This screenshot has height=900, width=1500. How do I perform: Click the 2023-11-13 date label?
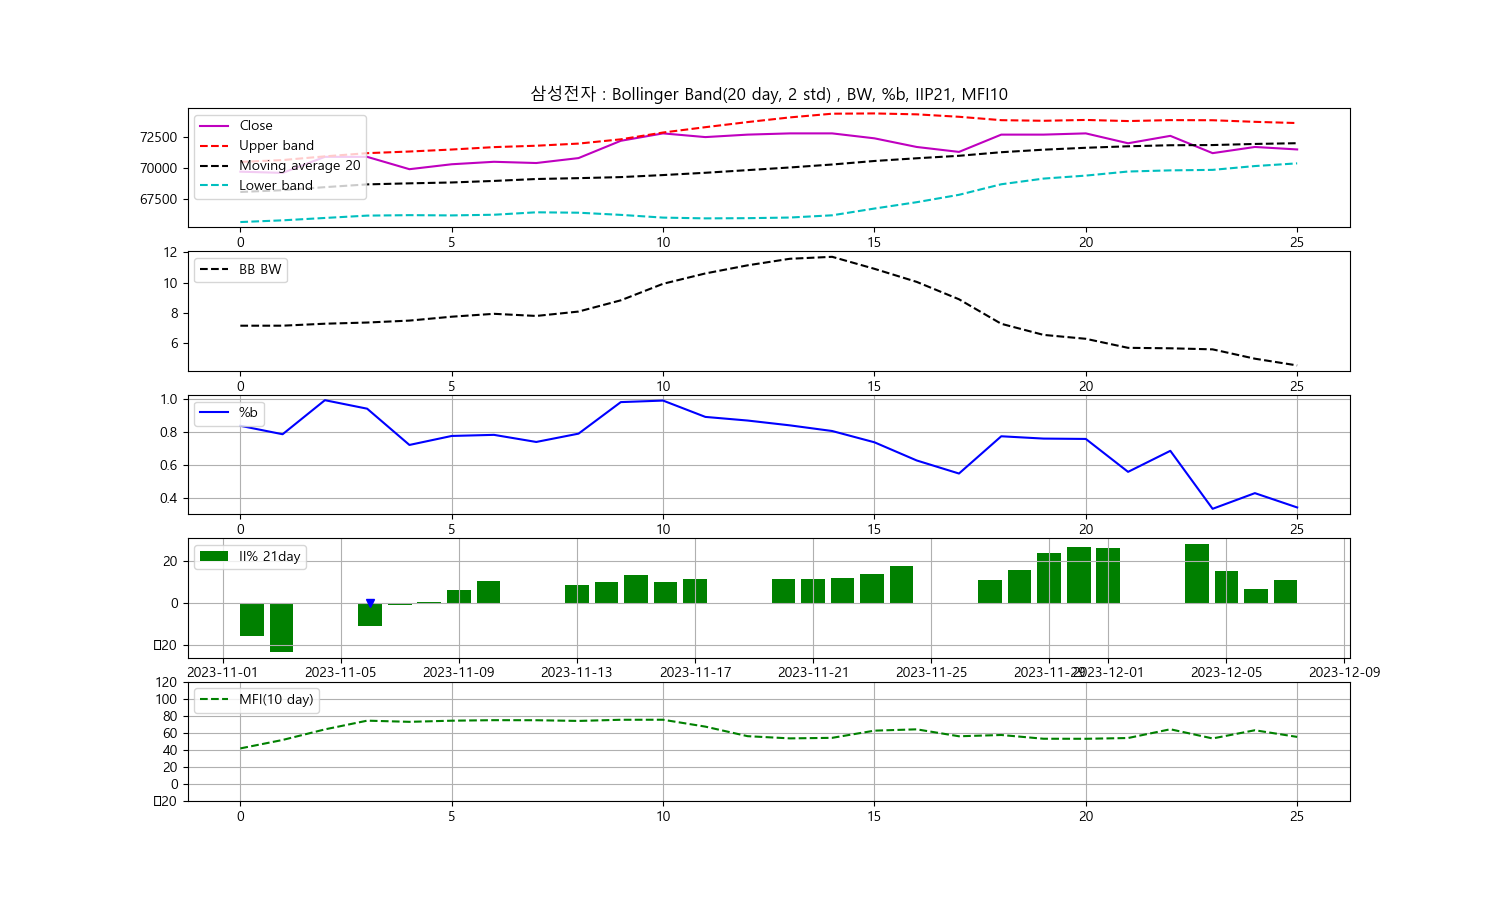pyautogui.click(x=576, y=673)
